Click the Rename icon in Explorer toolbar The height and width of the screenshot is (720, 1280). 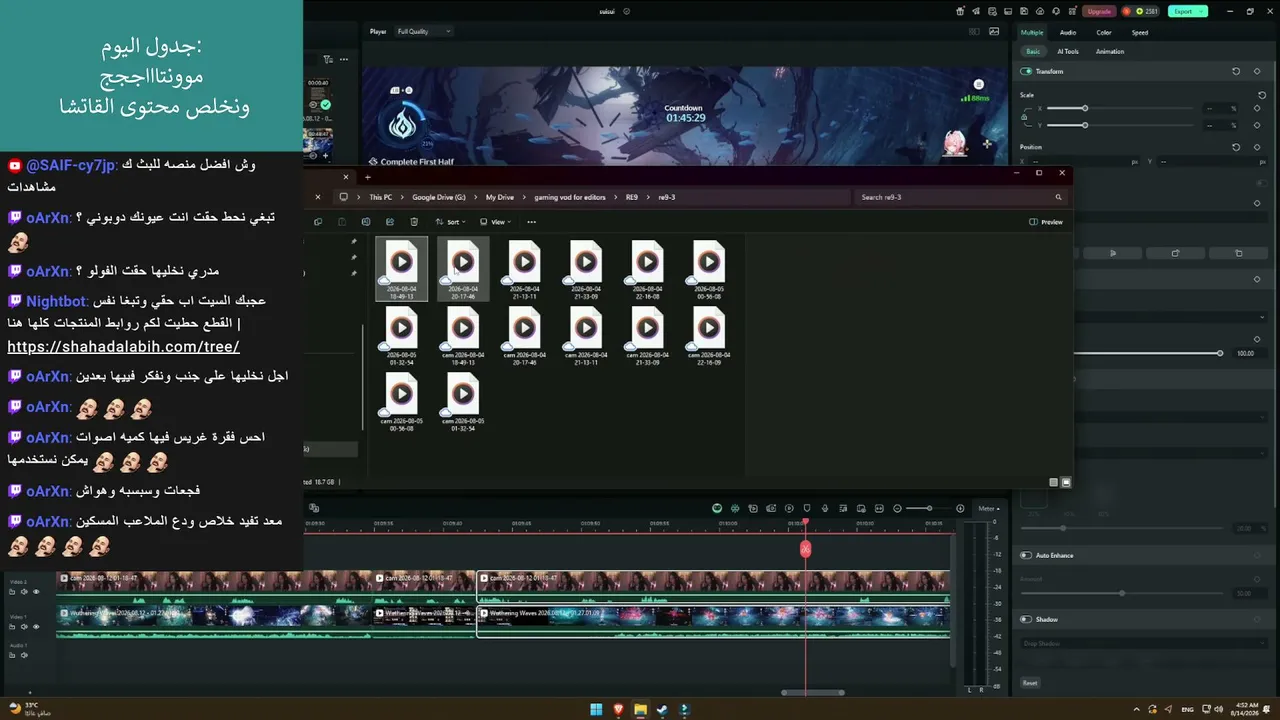click(366, 222)
